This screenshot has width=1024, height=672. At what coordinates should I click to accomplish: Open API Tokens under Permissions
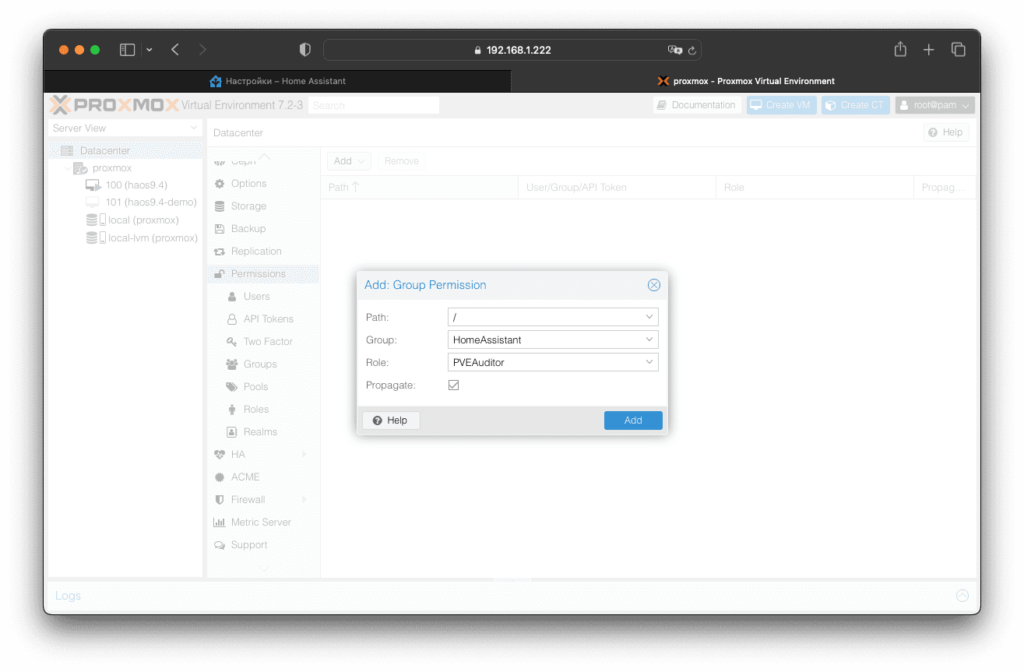[263, 319]
